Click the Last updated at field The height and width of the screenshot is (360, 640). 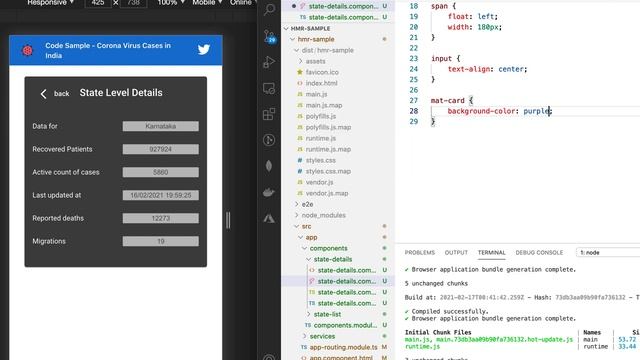160,196
